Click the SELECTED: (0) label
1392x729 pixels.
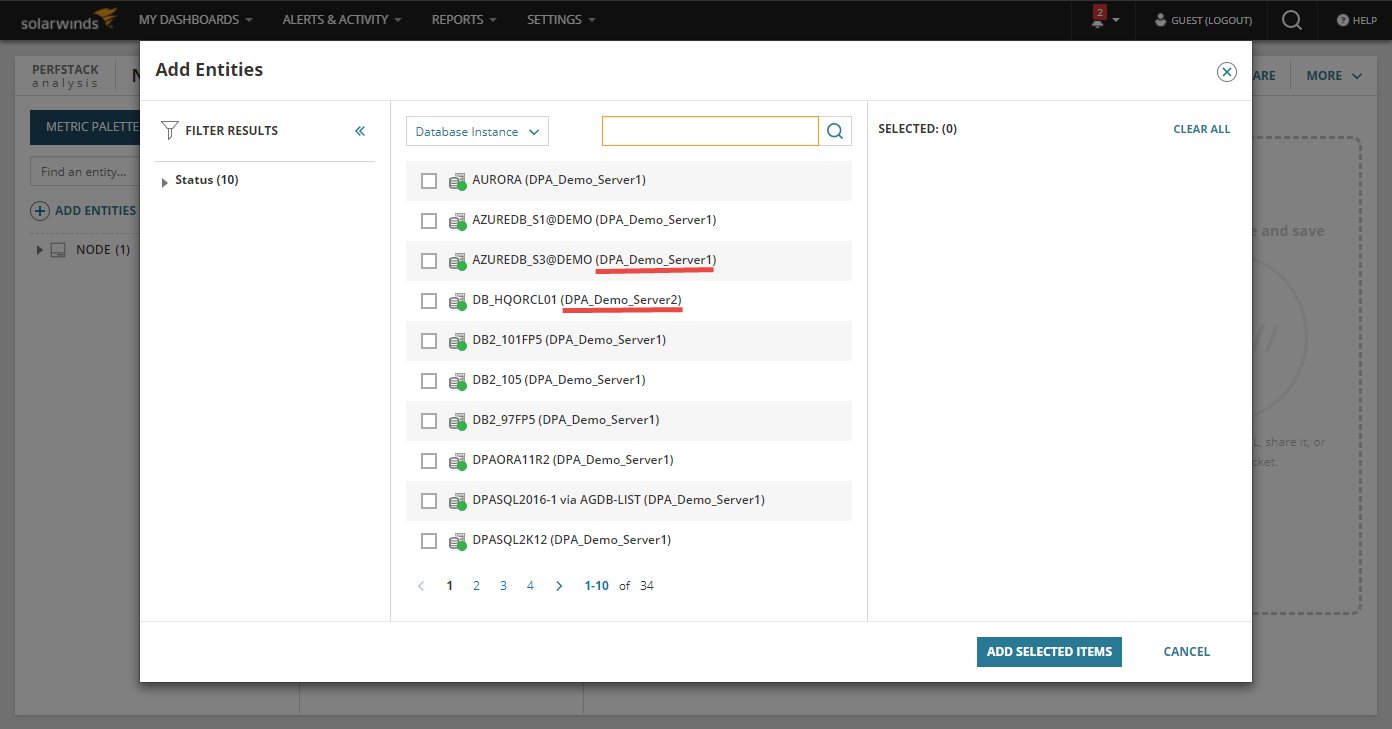click(917, 129)
